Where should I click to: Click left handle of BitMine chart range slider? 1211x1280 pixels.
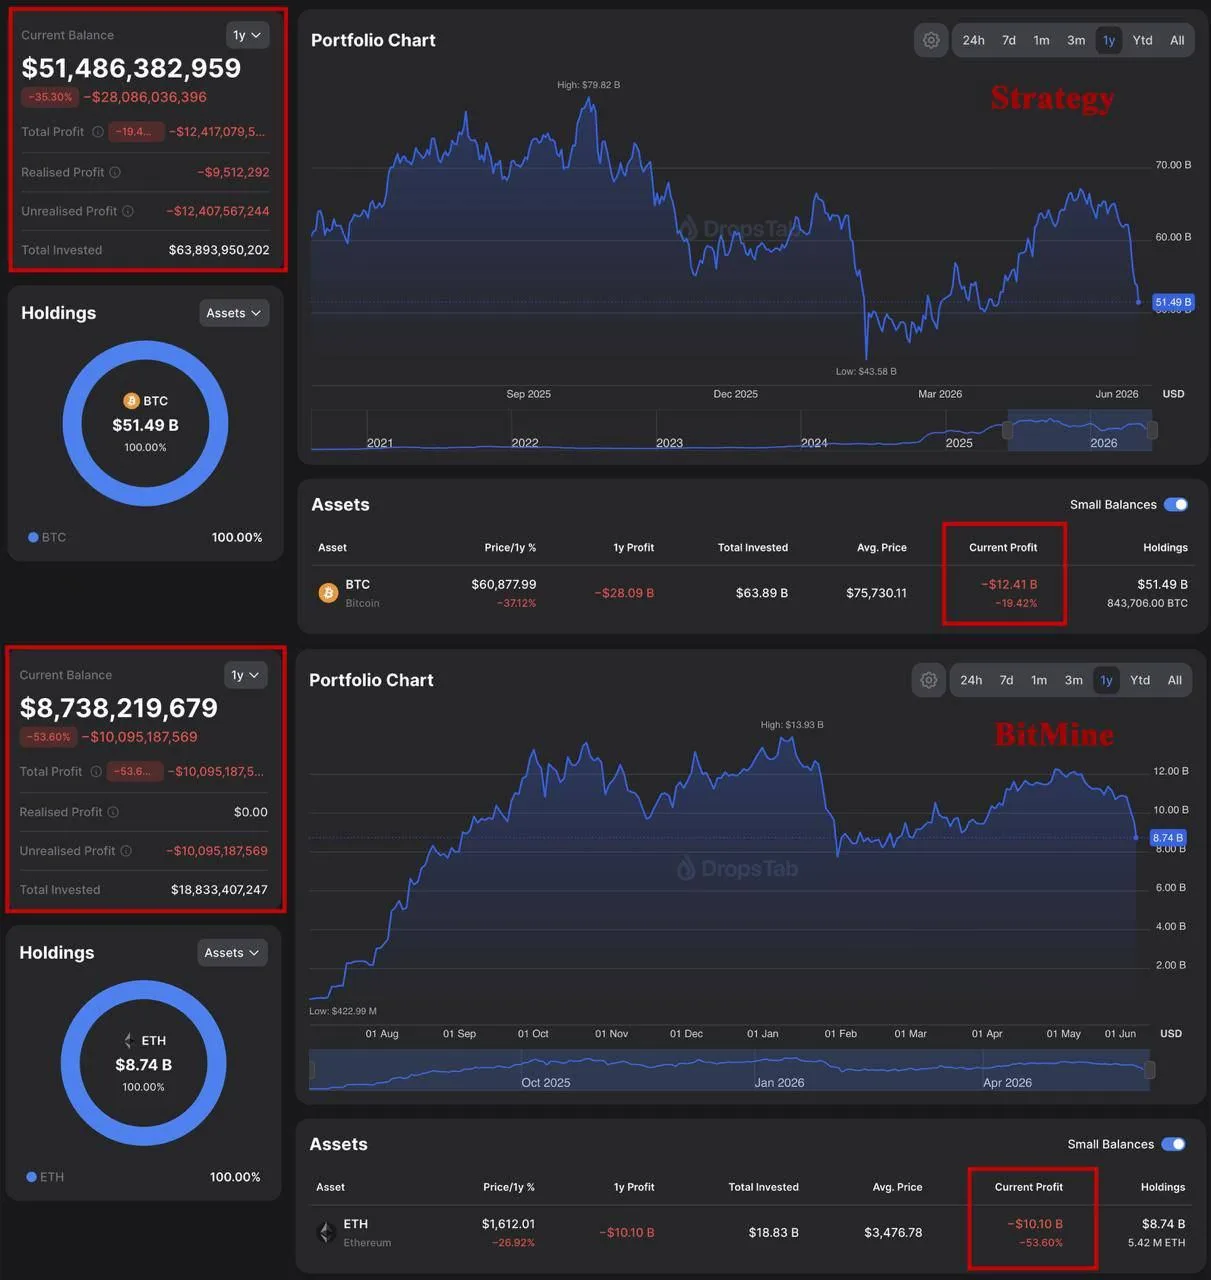pos(312,1070)
